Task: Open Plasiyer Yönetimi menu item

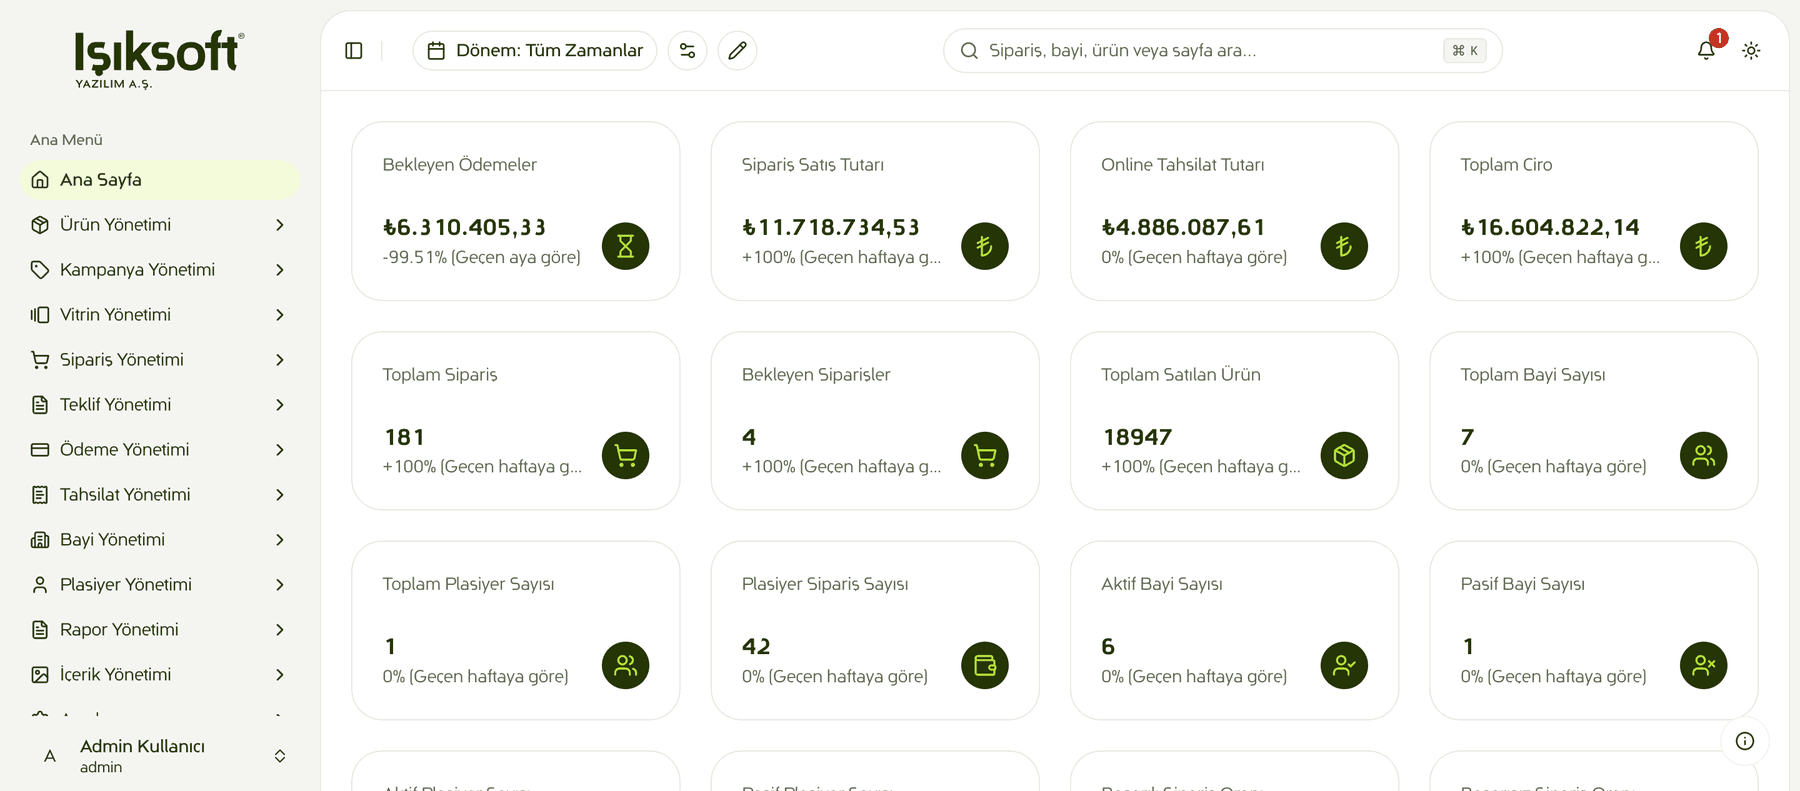Action: (160, 585)
